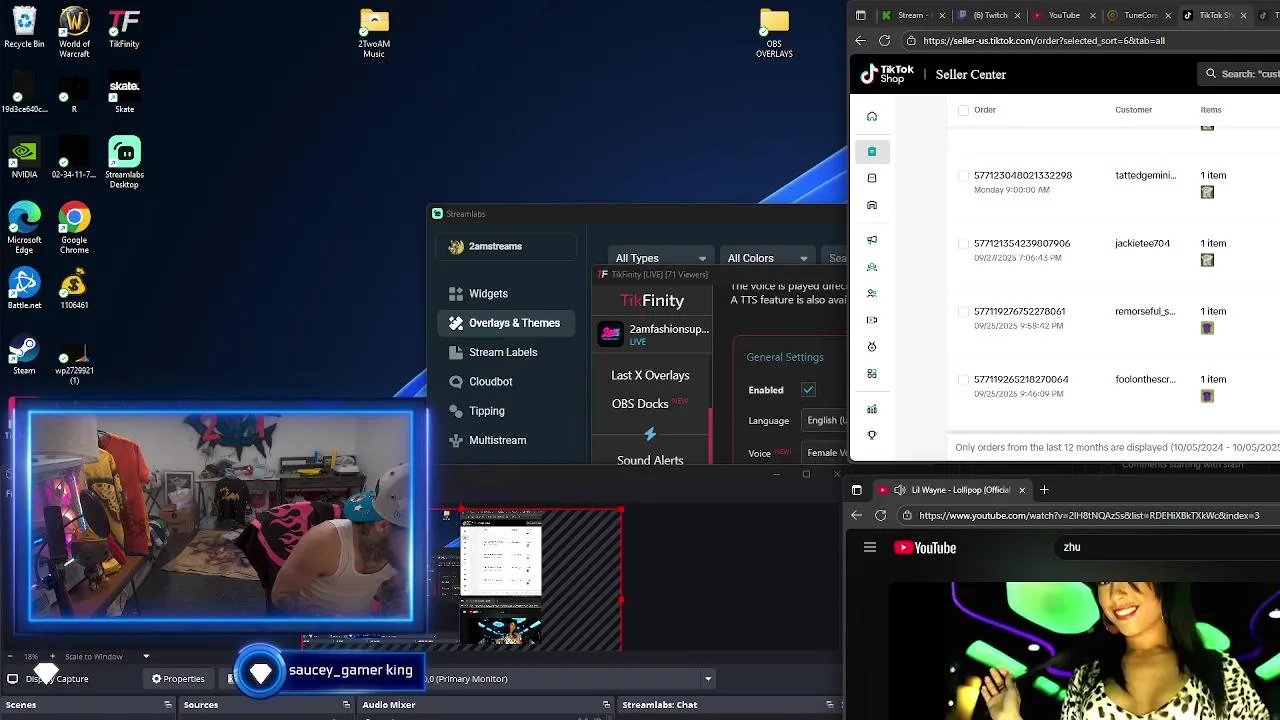
Task: Check order 577121354239807906
Action: pyautogui.click(x=964, y=243)
